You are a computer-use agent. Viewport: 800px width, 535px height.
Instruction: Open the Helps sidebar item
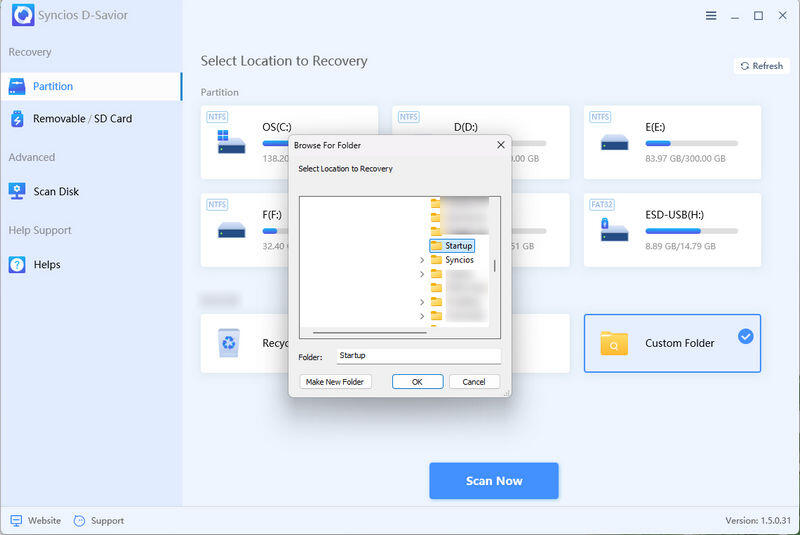pos(47,265)
